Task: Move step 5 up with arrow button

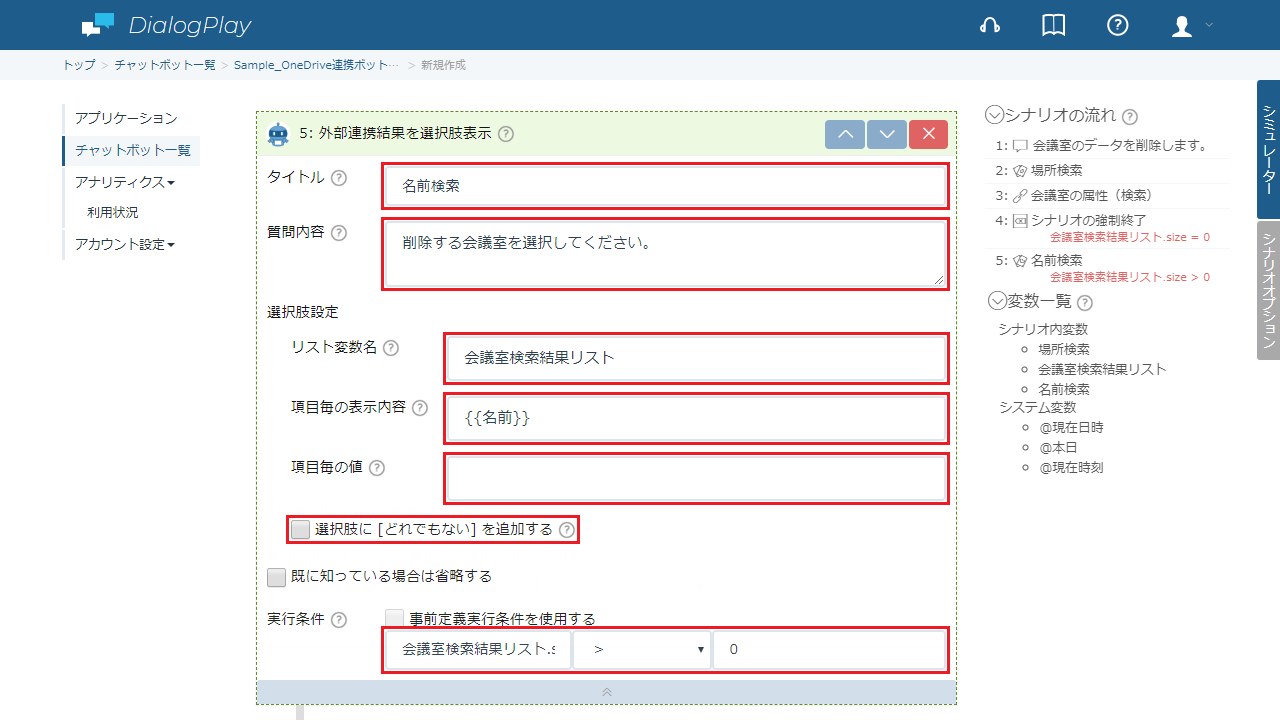Action: click(x=845, y=134)
